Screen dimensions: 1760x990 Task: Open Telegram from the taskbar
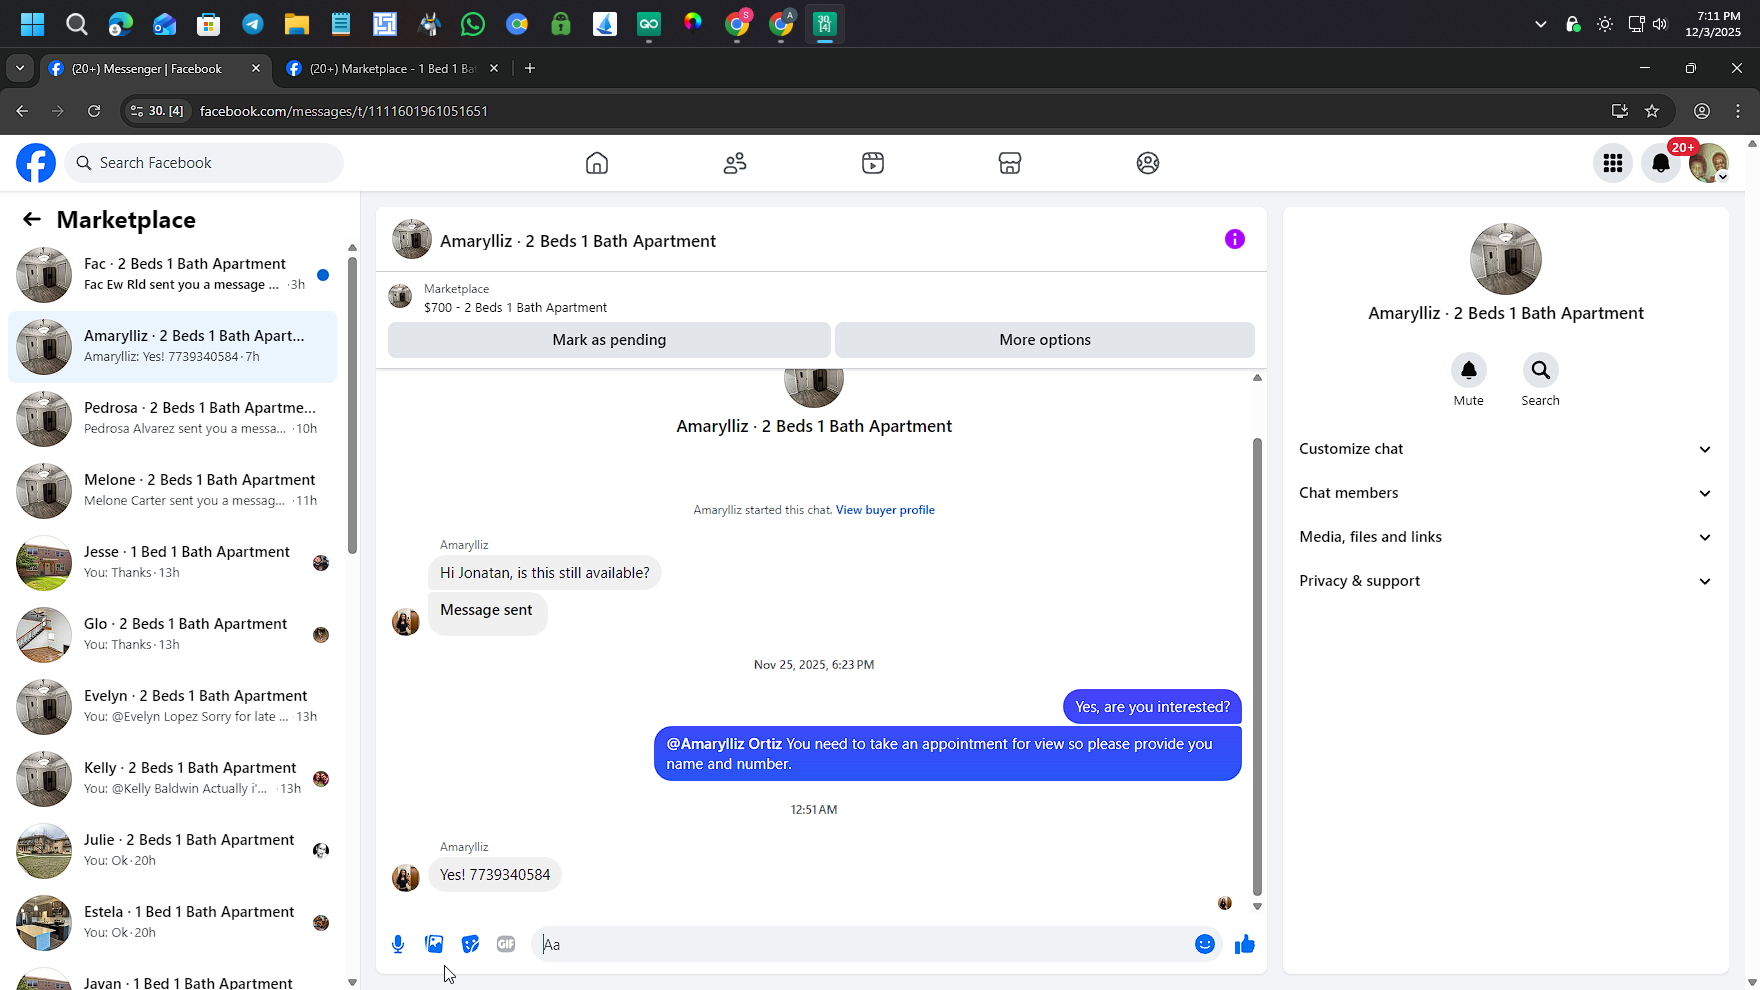click(253, 24)
